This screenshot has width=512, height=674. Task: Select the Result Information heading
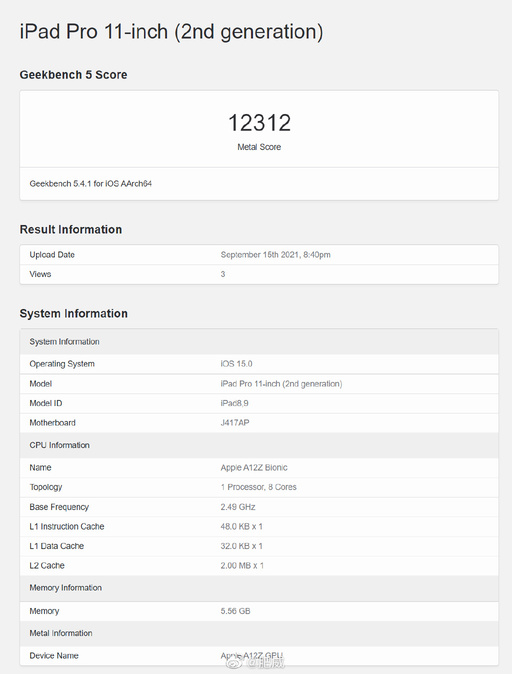tap(71, 230)
